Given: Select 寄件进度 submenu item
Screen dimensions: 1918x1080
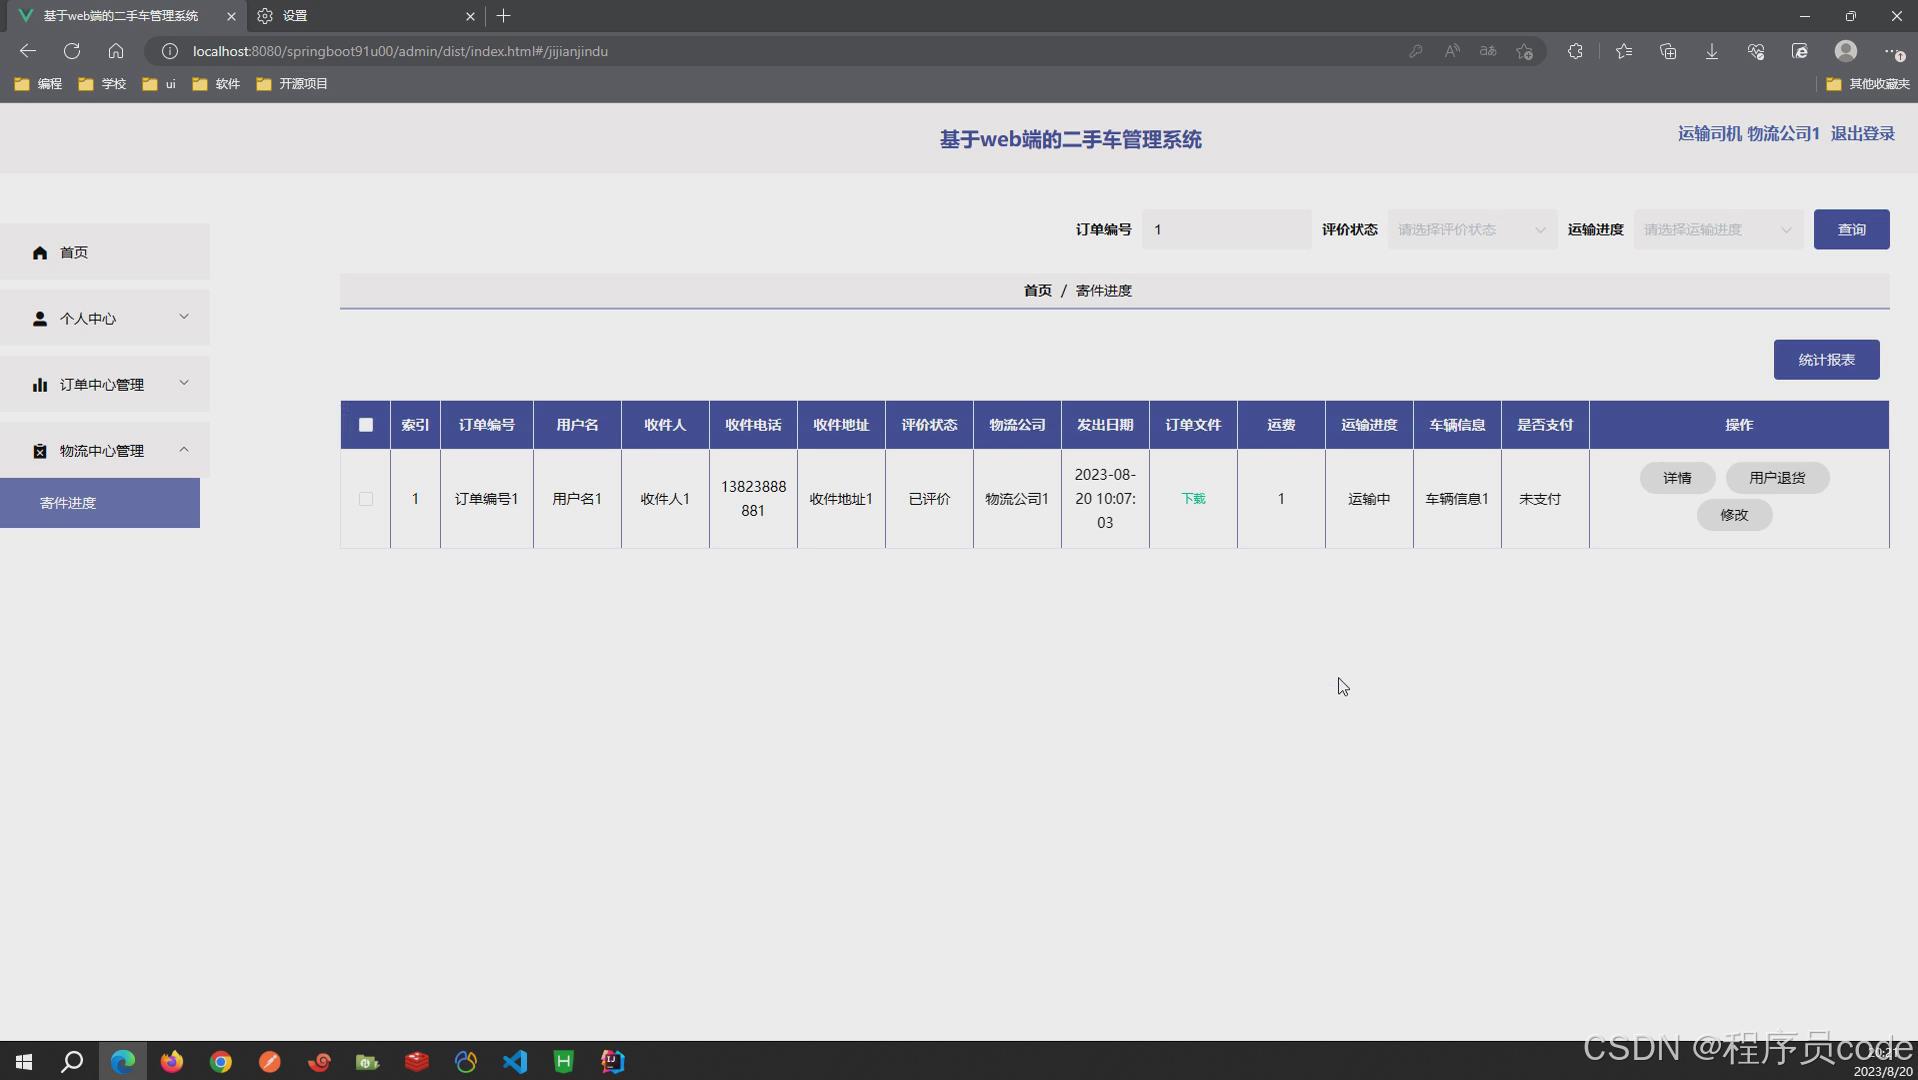Looking at the screenshot, I should [x=100, y=503].
